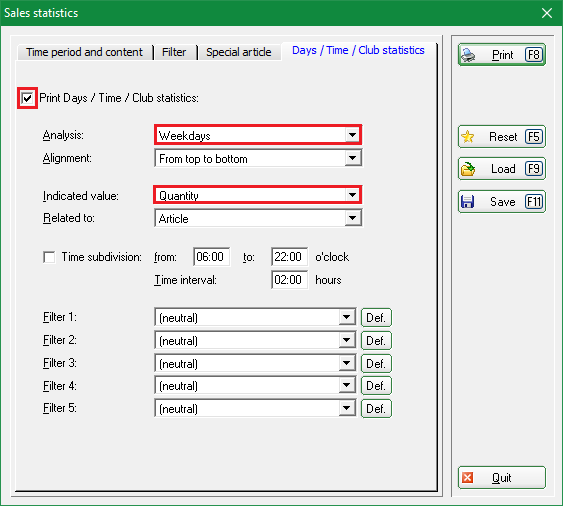Viewport: 563px width, 506px height.
Task: Enable the Time subdivision checkbox
Action: 49,257
